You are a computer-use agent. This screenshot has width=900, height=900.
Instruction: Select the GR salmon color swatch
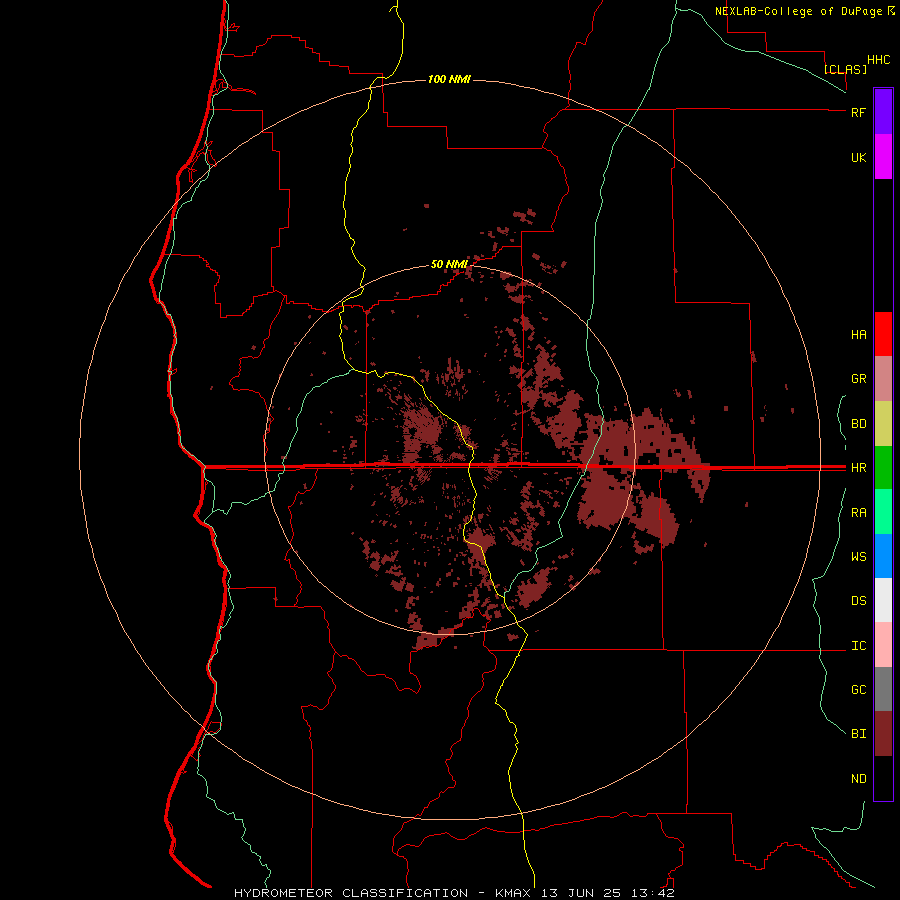883,379
